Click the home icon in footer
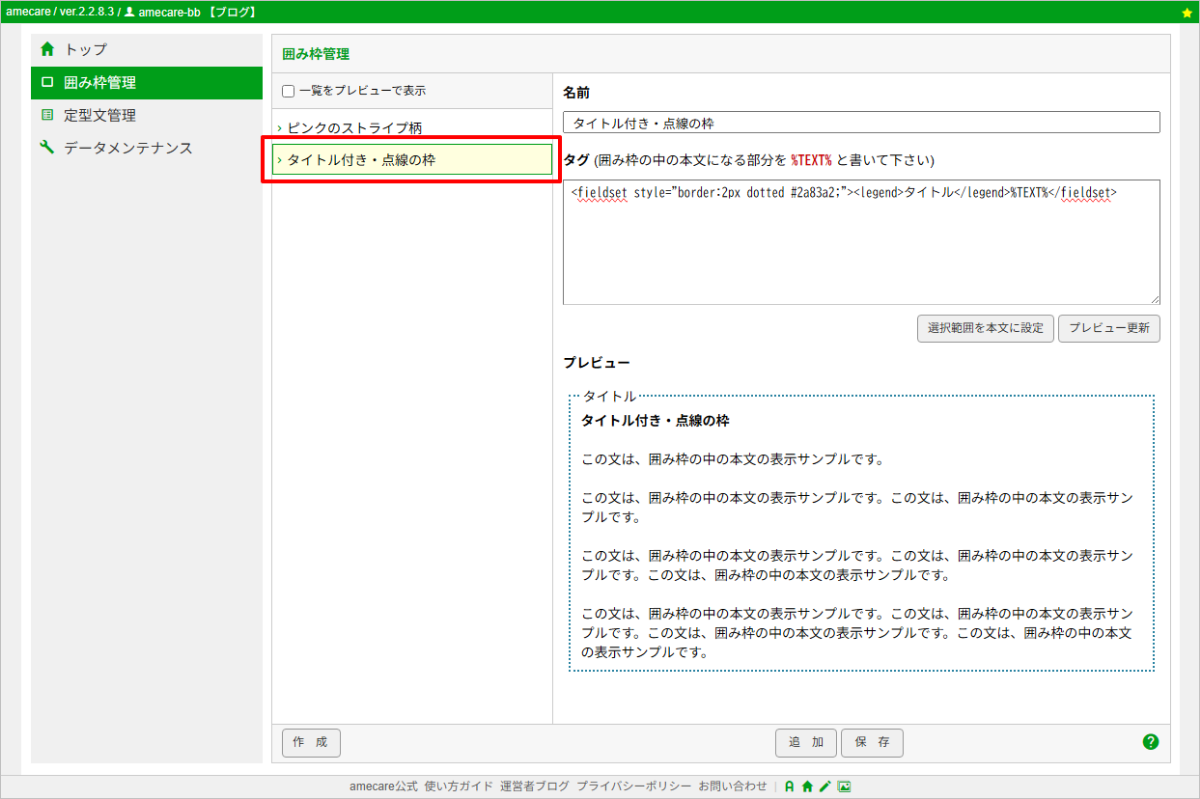 click(807, 787)
